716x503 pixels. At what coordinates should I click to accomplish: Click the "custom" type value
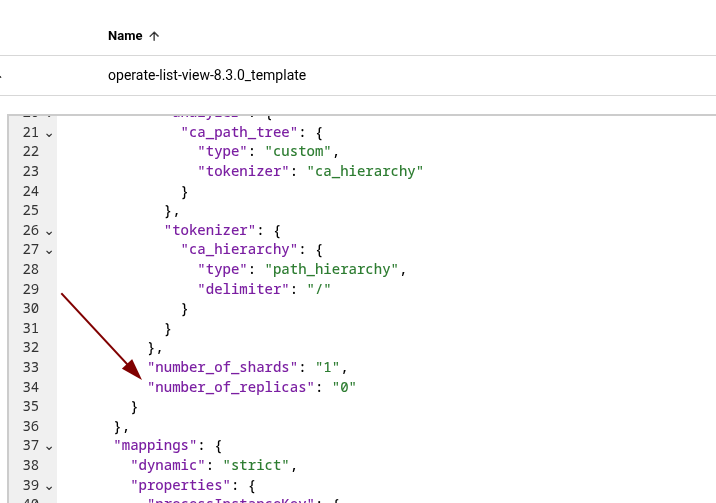pyautogui.click(x=298, y=152)
